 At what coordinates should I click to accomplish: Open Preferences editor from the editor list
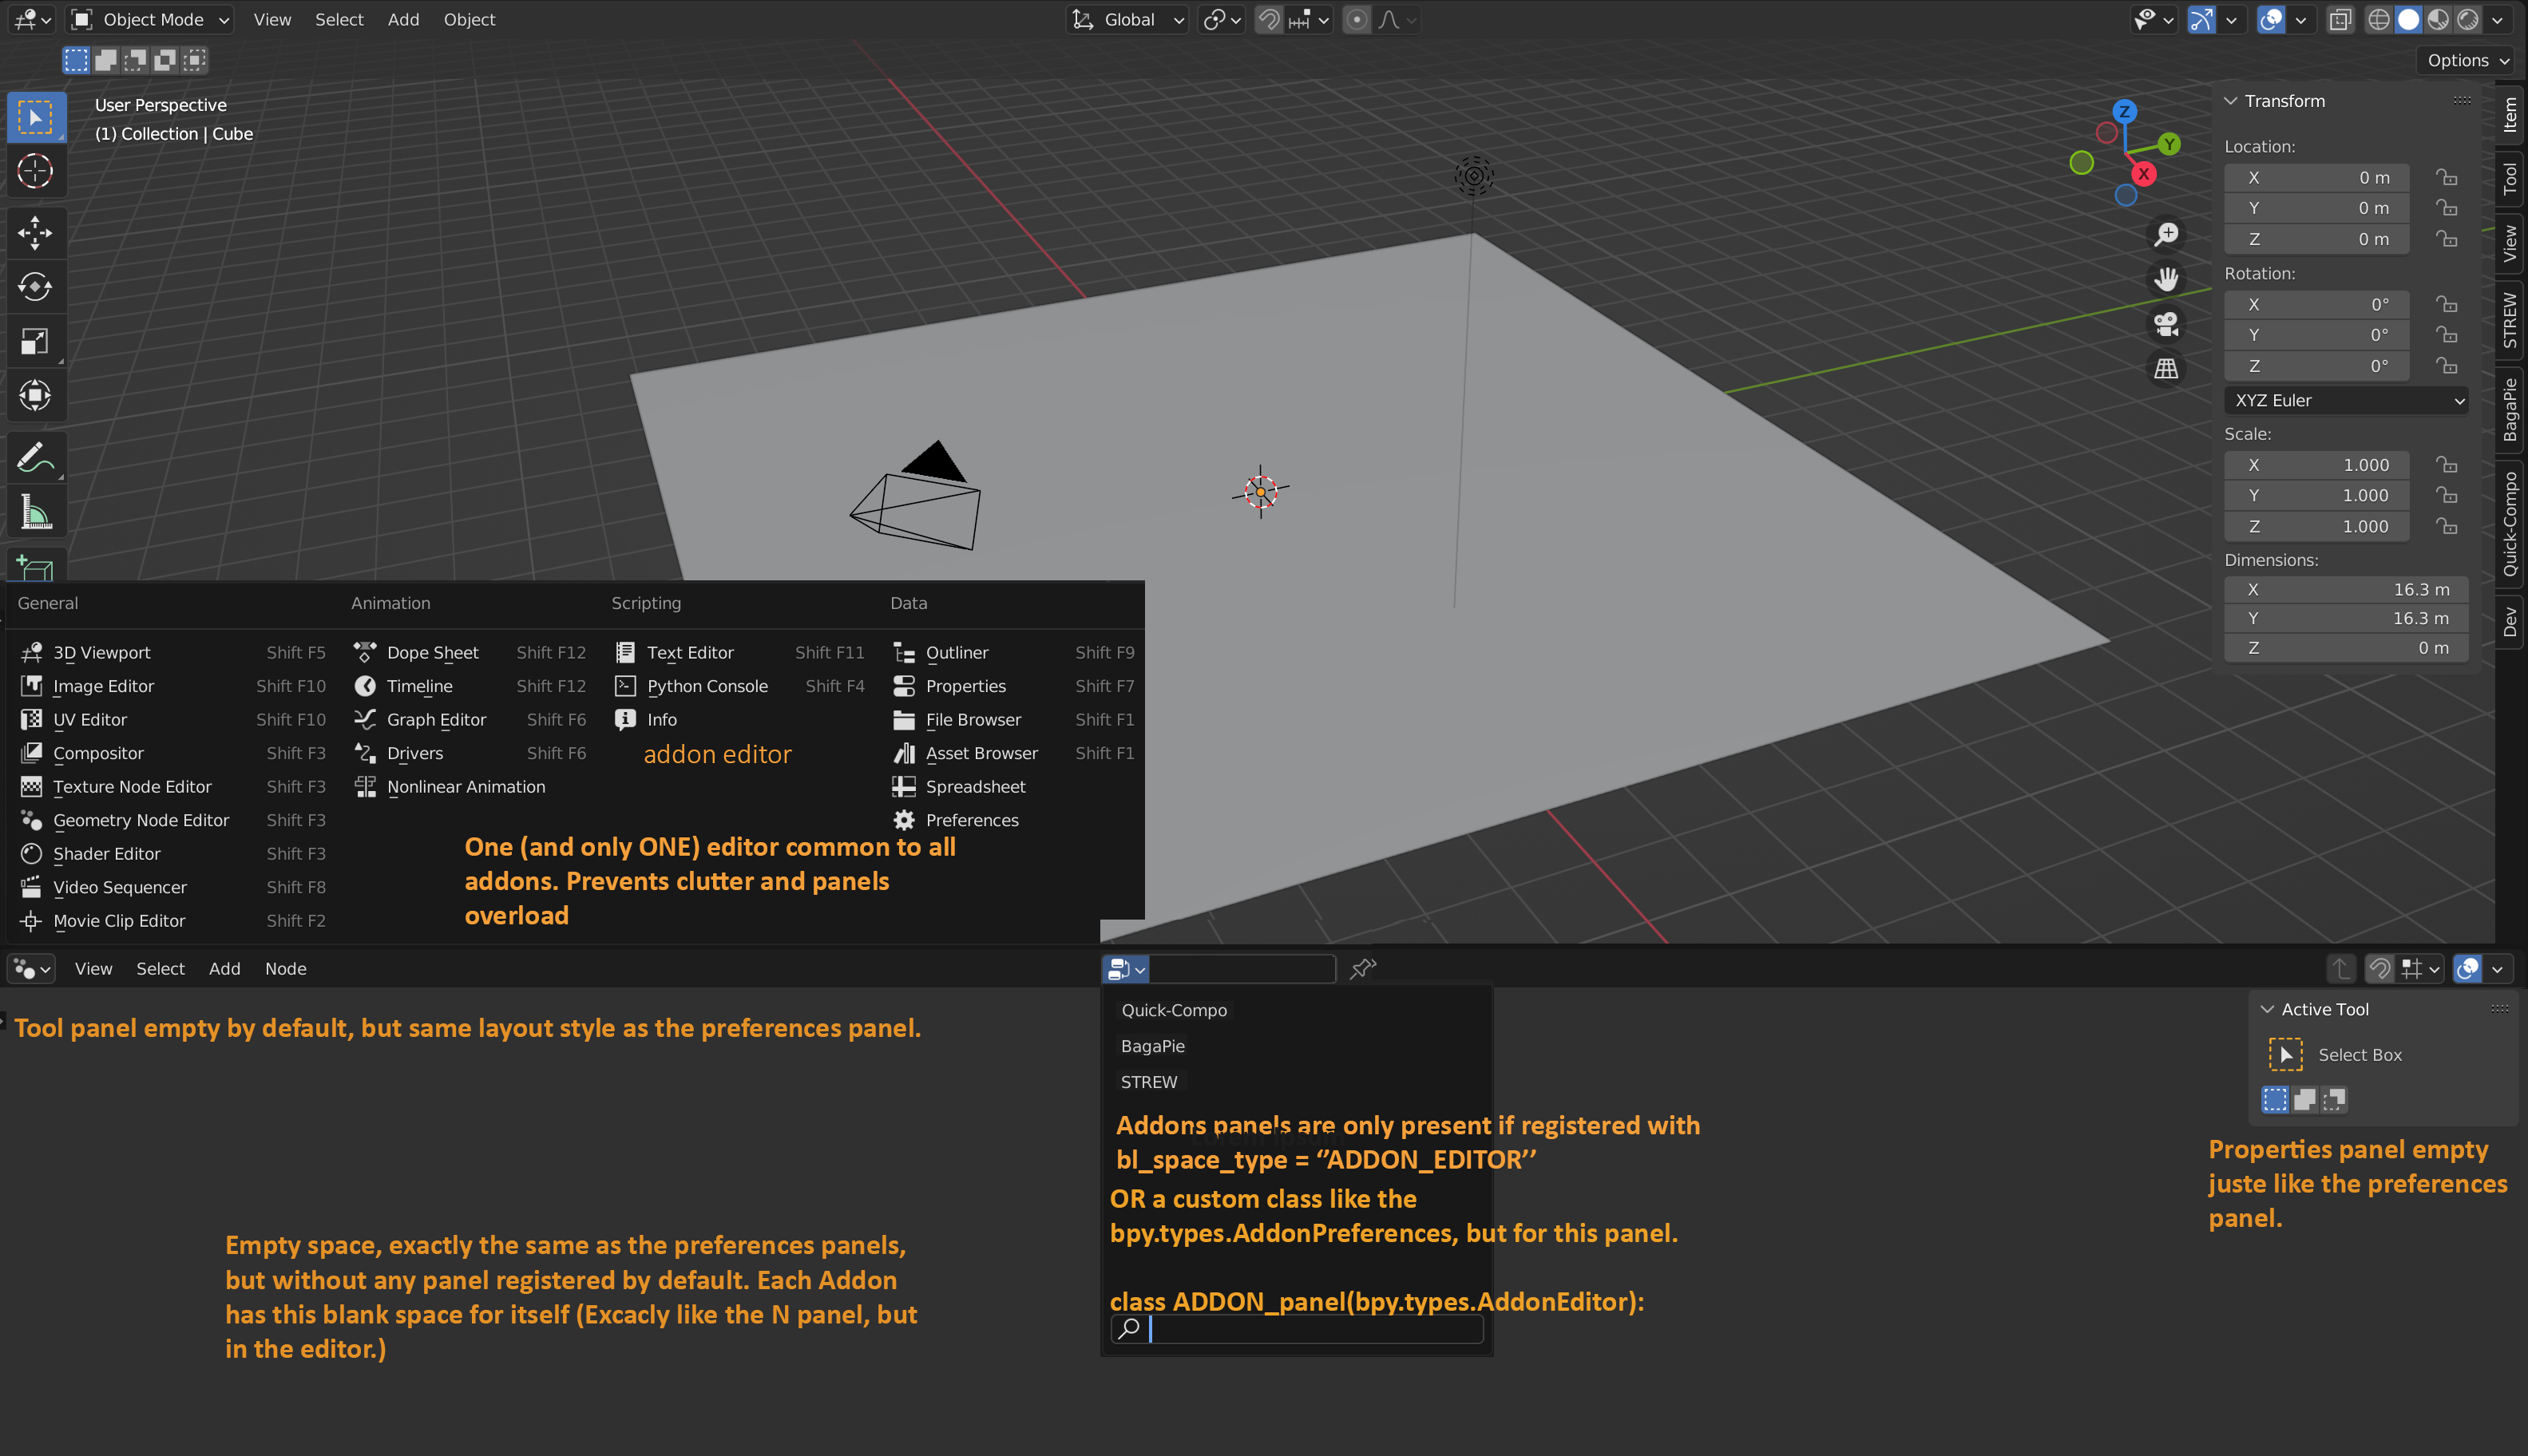(x=972, y=820)
